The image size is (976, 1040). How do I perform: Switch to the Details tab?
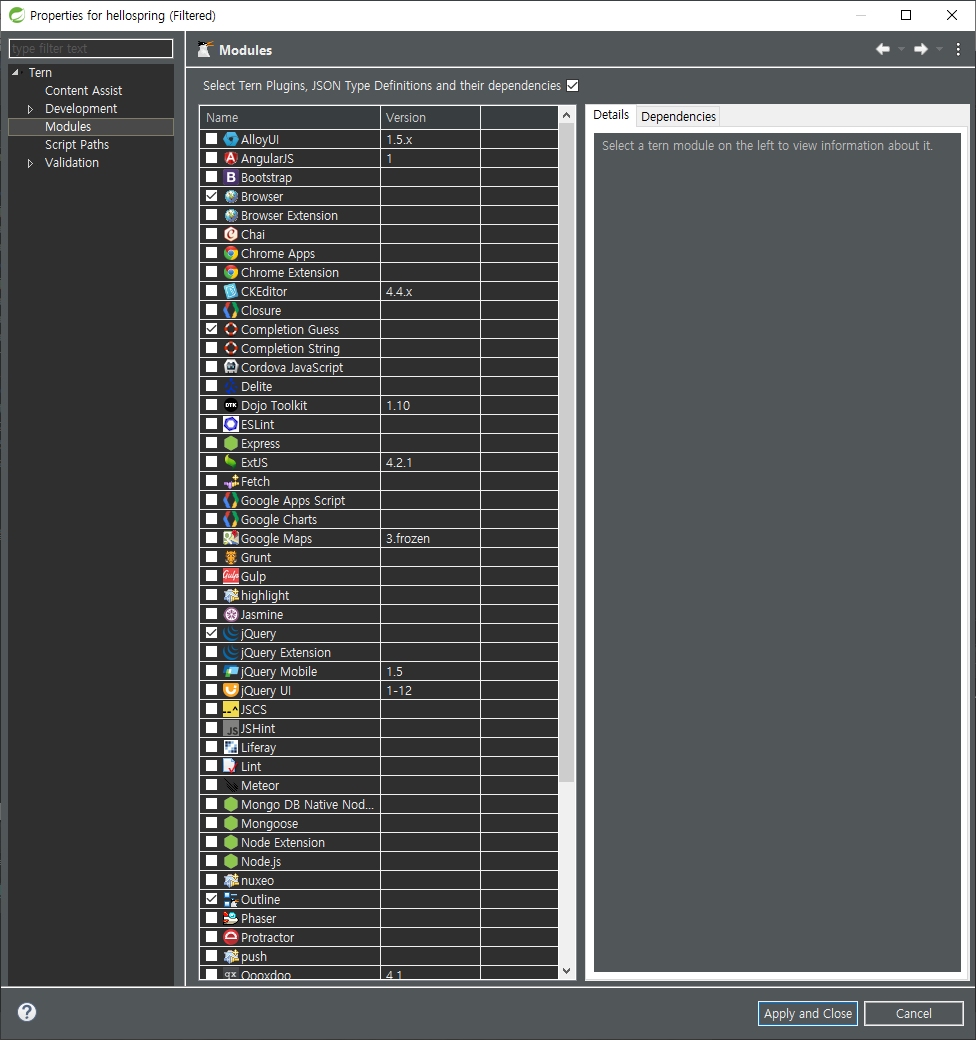(x=611, y=115)
